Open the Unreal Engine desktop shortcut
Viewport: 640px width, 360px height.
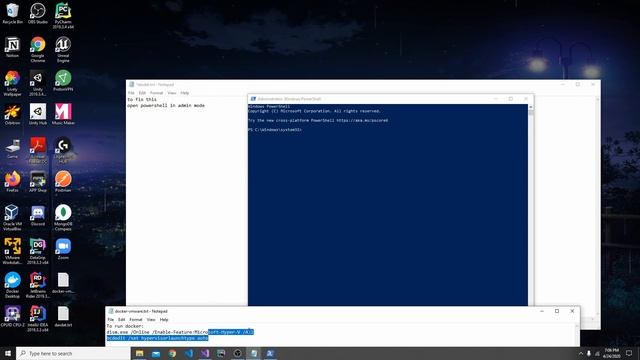tap(63, 49)
